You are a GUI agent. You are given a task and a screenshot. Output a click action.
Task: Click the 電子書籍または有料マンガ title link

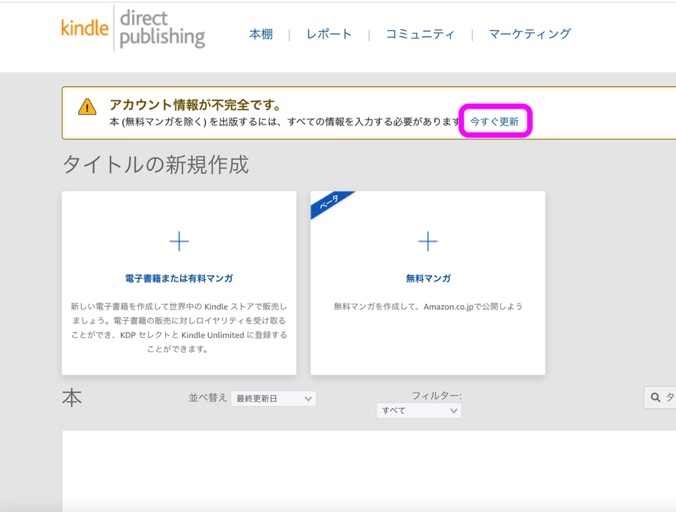tap(179, 278)
